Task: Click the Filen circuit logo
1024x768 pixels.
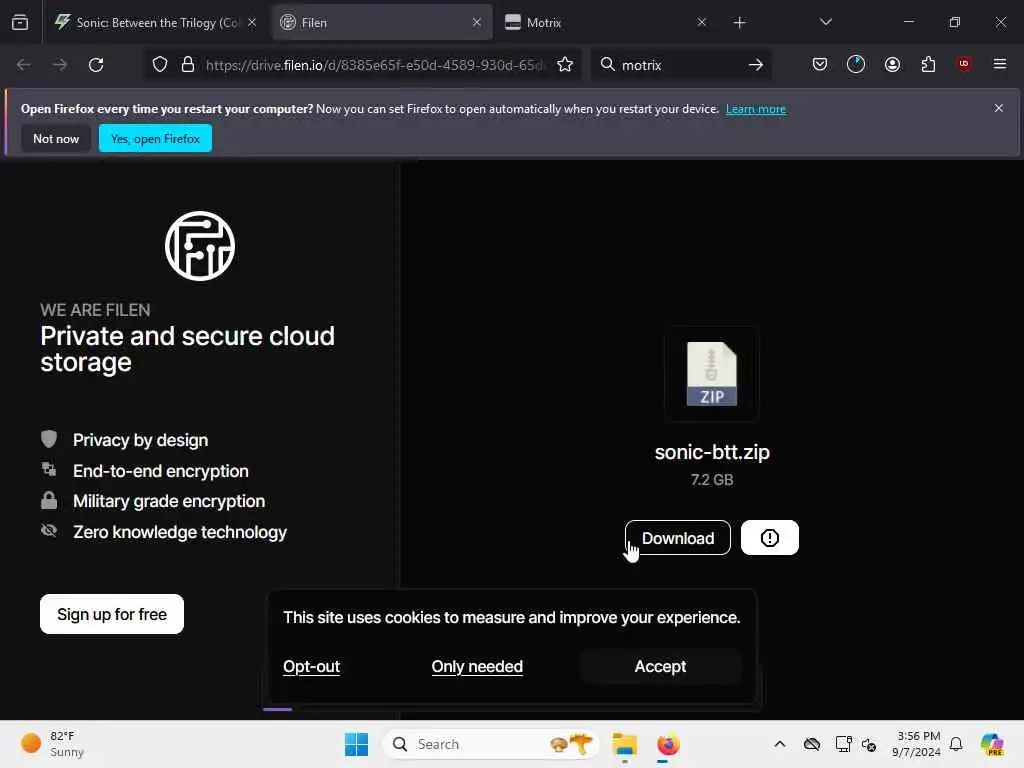Action: (x=200, y=246)
